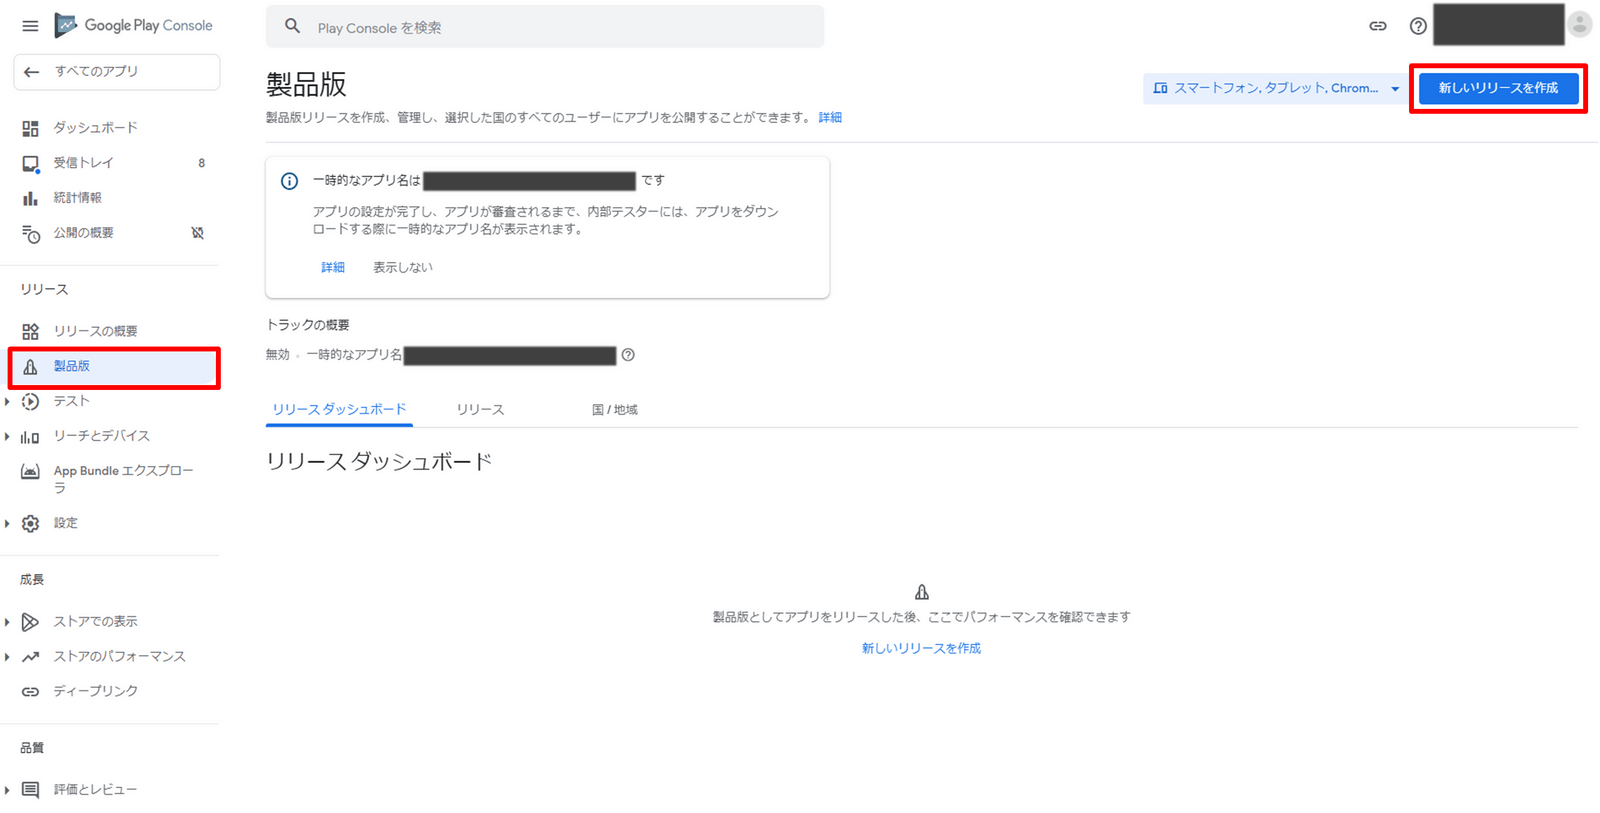
Task: Expand the リーチとデバイス sidebar section
Action: point(7,437)
